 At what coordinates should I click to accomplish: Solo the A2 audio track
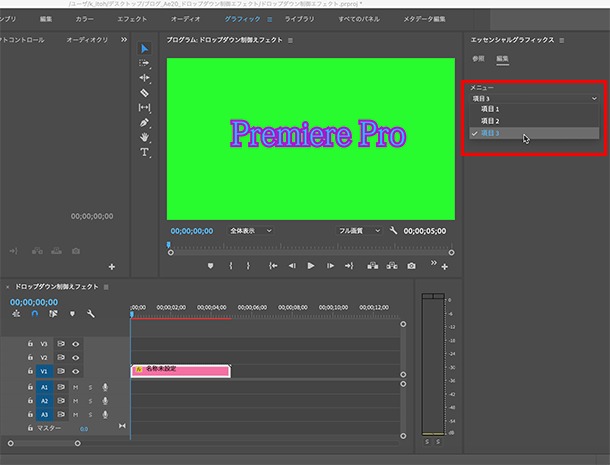click(x=90, y=401)
